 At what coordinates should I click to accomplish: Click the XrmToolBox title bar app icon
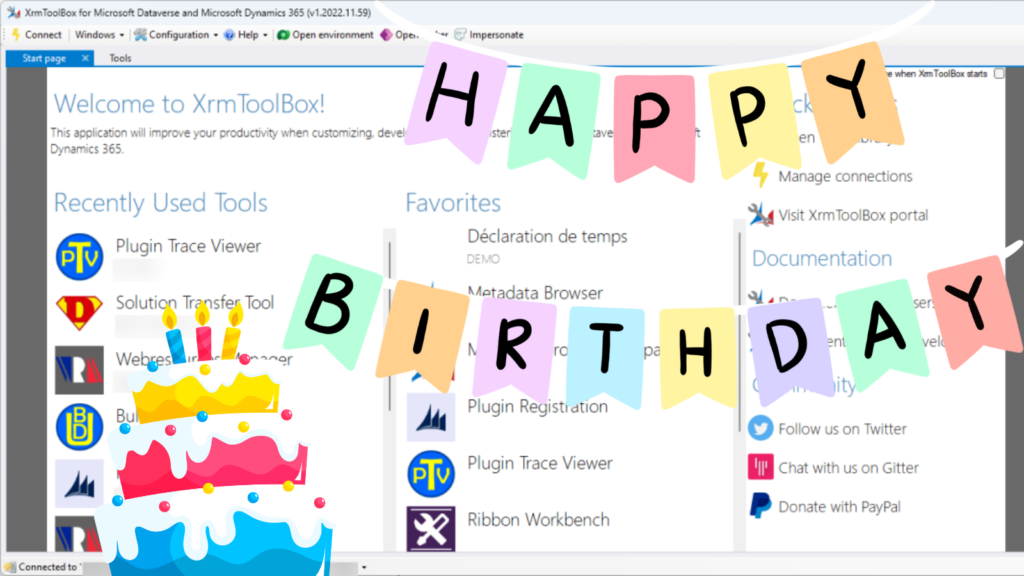[13, 12]
